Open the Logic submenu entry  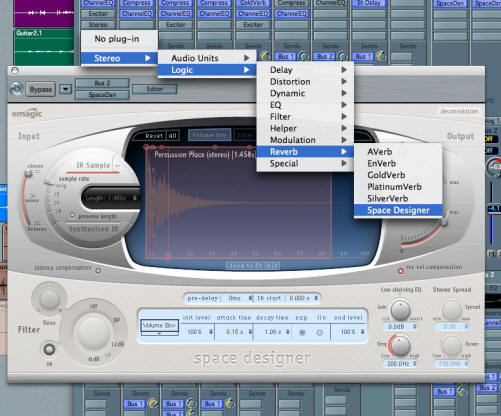(207, 70)
